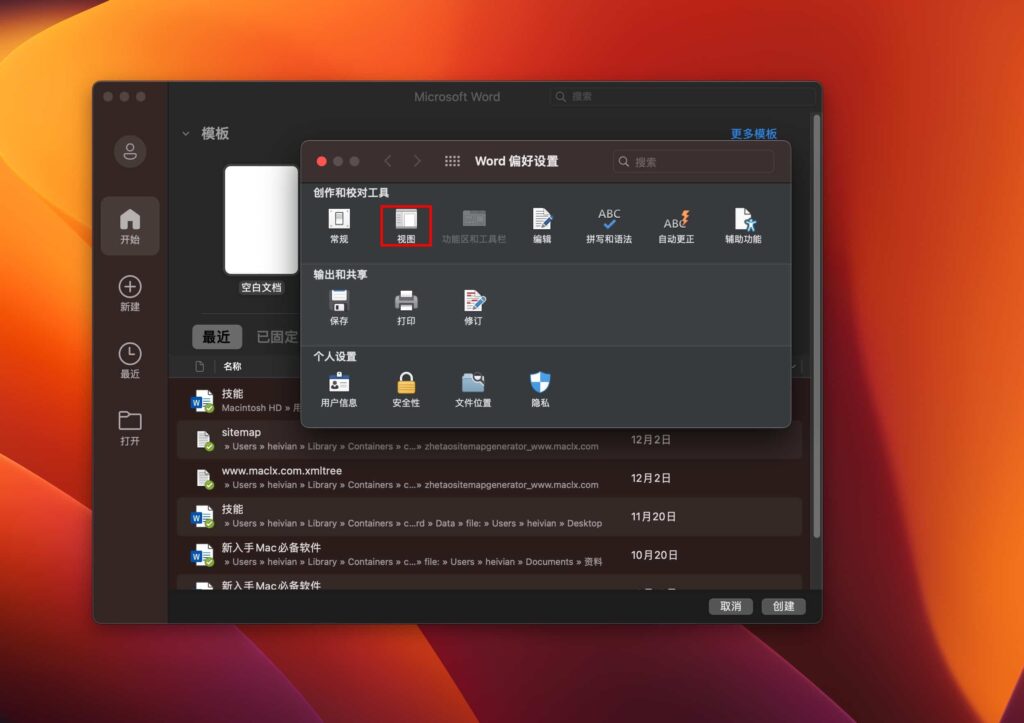This screenshot has width=1024, height=723.
Task: Click the show-all grid icon in preferences
Action: (x=452, y=160)
